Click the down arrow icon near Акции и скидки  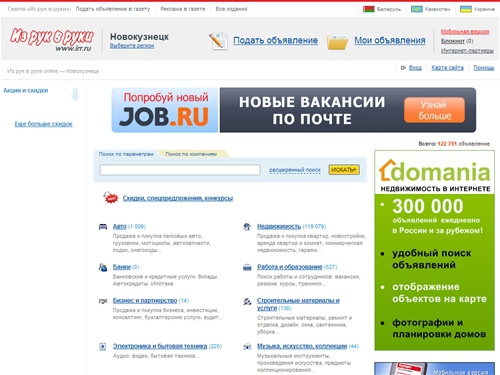[x=75, y=95]
